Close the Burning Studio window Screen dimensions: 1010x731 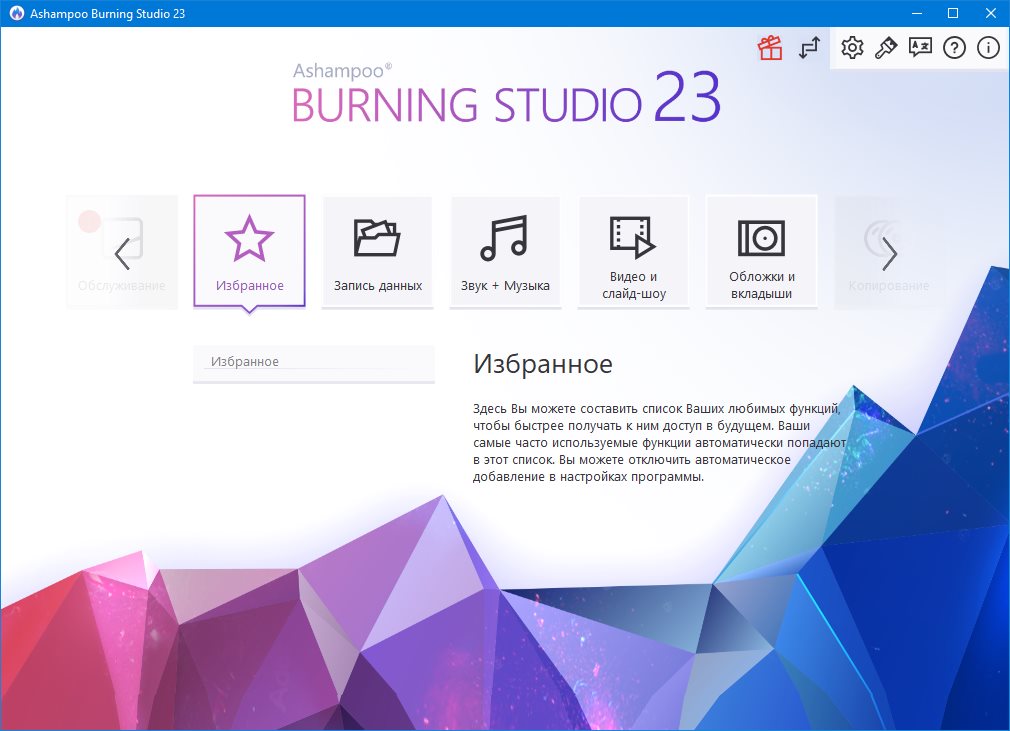click(991, 13)
